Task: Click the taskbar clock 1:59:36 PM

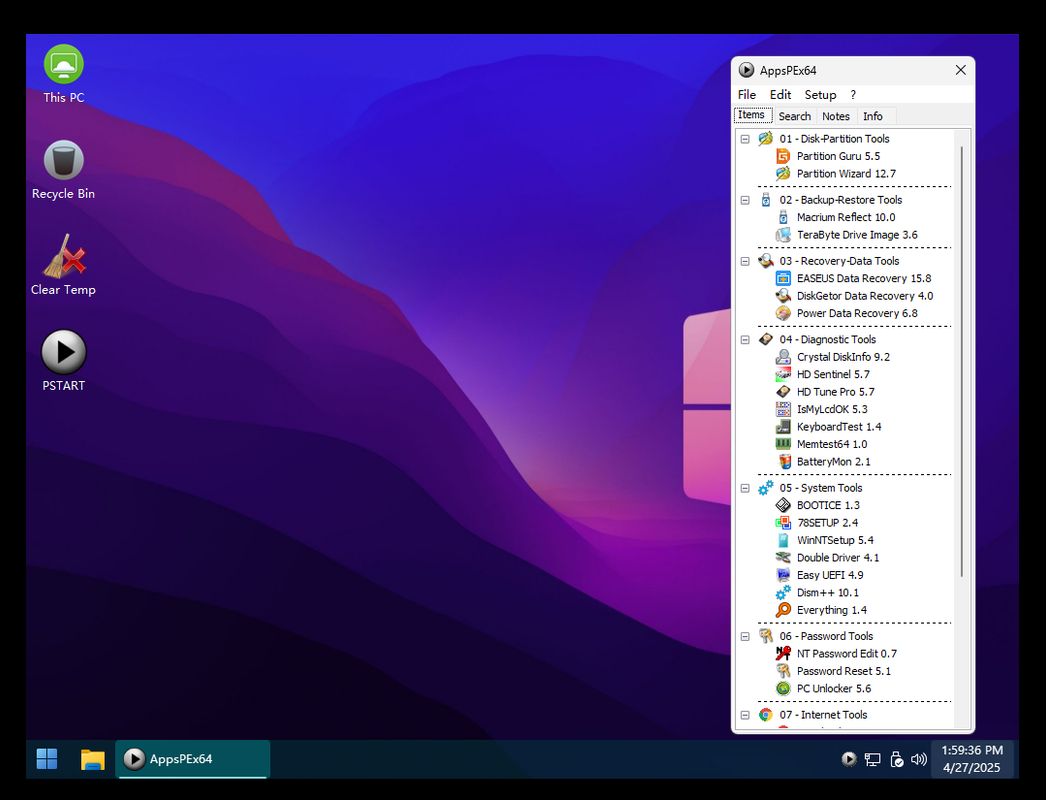Action: (x=972, y=759)
